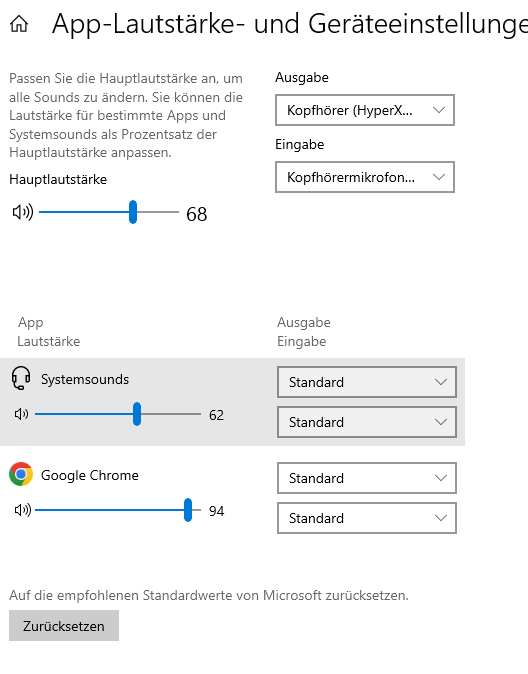Open the Ausgabe Kopfhörer device dropdown
Viewport: 528px width, 674px height.
365,110
